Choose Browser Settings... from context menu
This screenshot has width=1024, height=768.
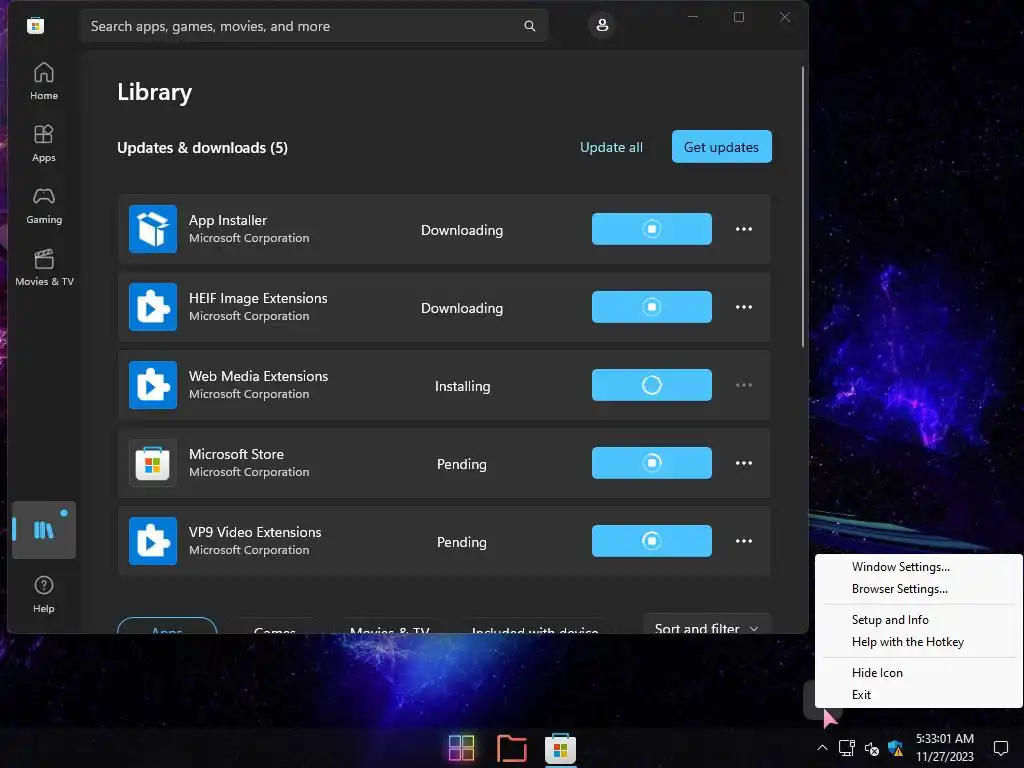point(899,589)
